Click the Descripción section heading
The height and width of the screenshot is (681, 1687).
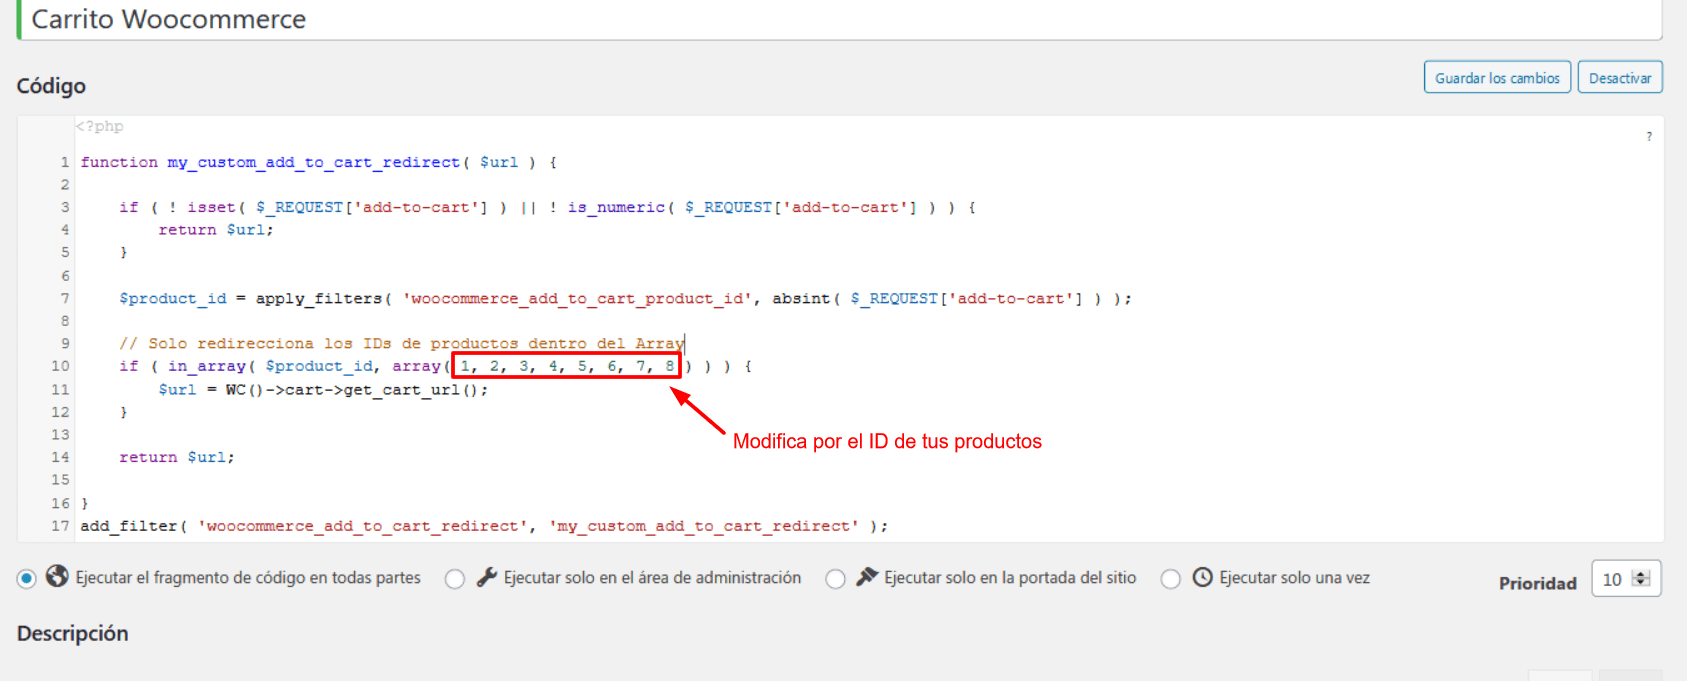pyautogui.click(x=72, y=633)
